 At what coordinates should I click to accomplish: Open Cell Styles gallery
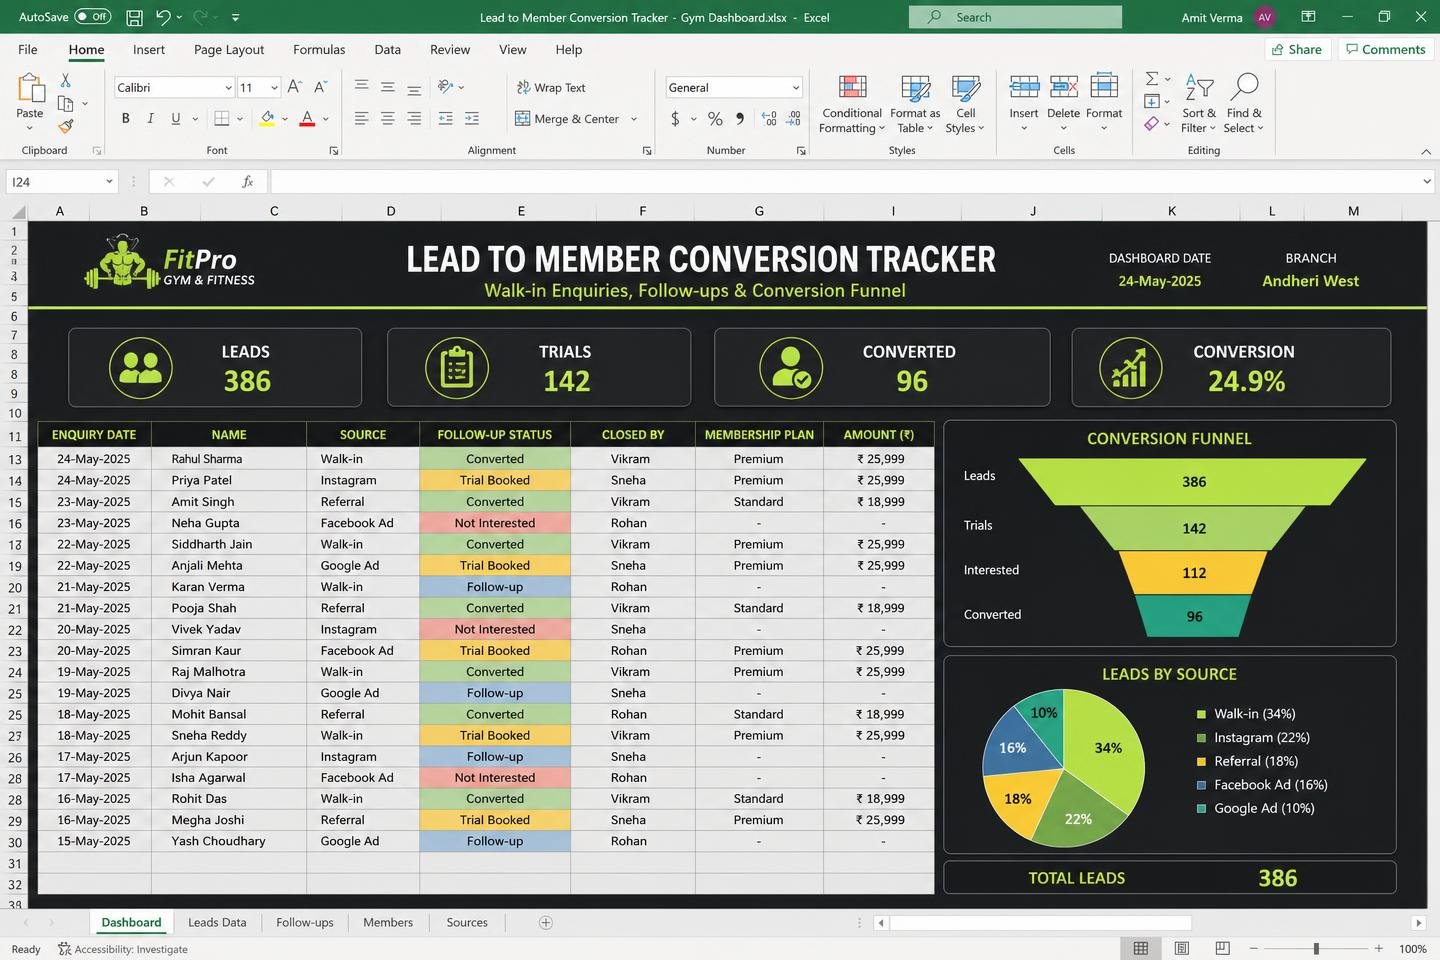965,104
